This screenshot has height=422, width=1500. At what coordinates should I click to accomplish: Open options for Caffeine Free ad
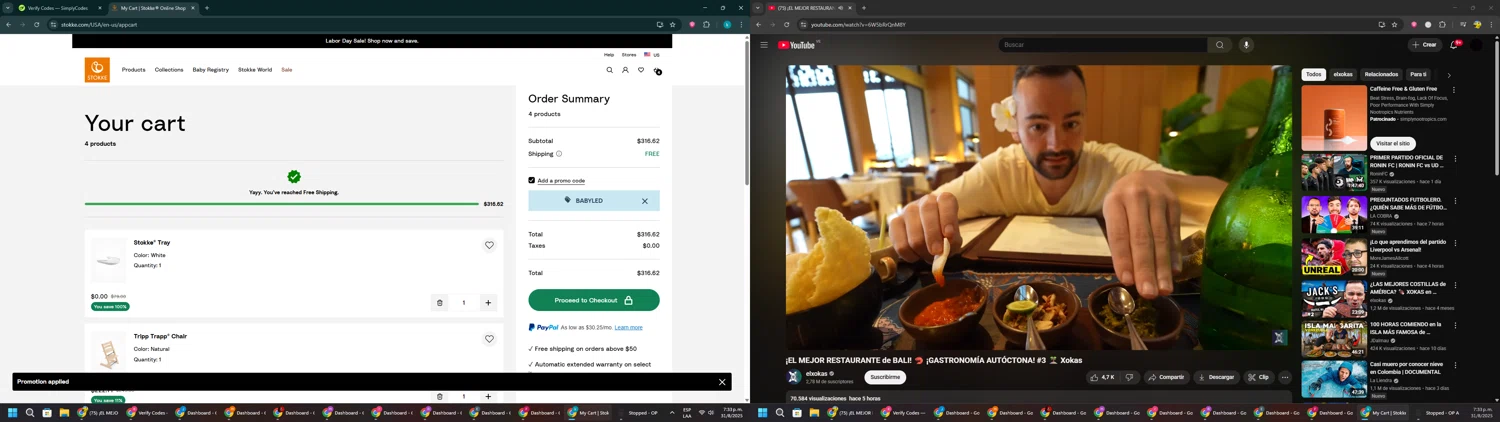click(1454, 90)
